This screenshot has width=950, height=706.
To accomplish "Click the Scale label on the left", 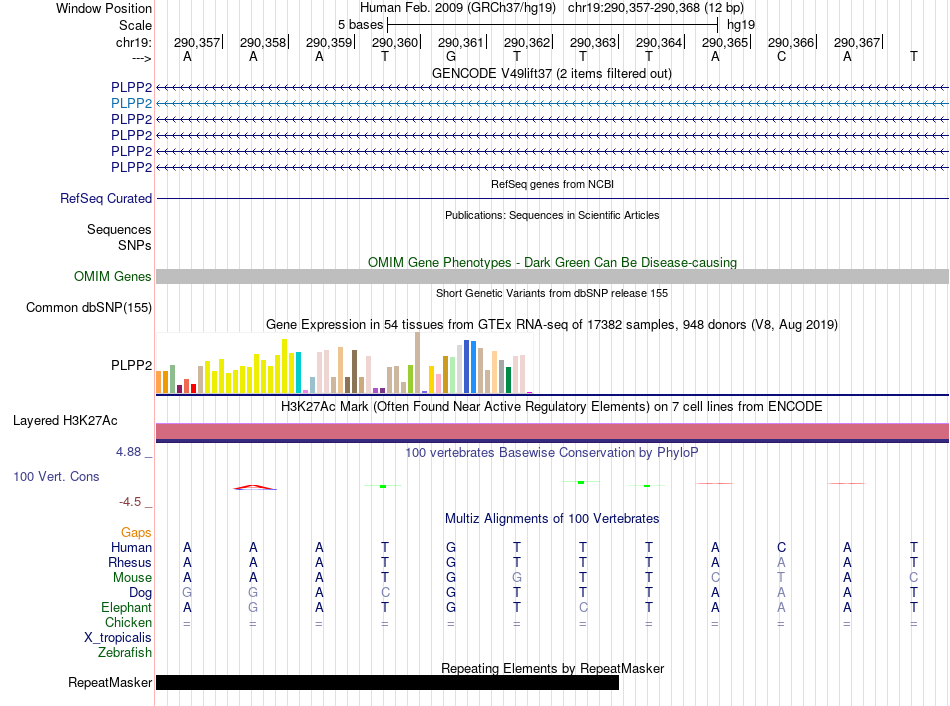I will [x=135, y=25].
